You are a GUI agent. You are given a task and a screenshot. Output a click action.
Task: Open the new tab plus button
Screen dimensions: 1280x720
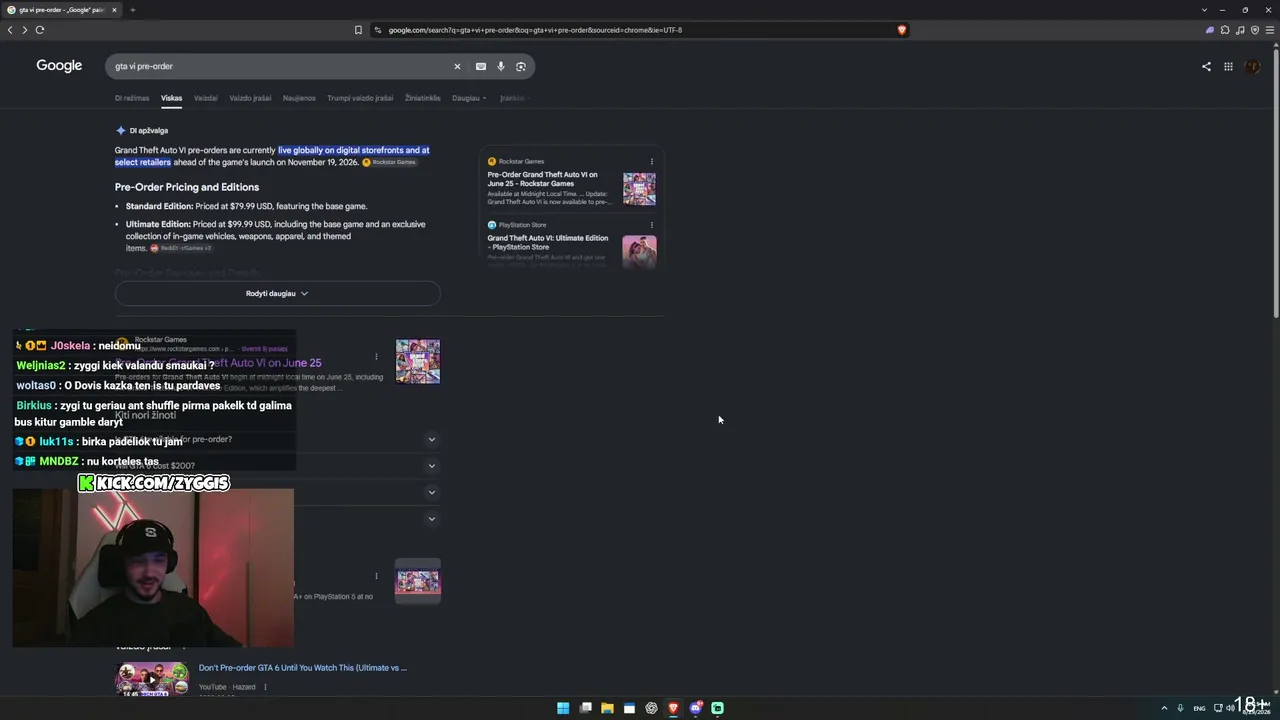pos(132,10)
